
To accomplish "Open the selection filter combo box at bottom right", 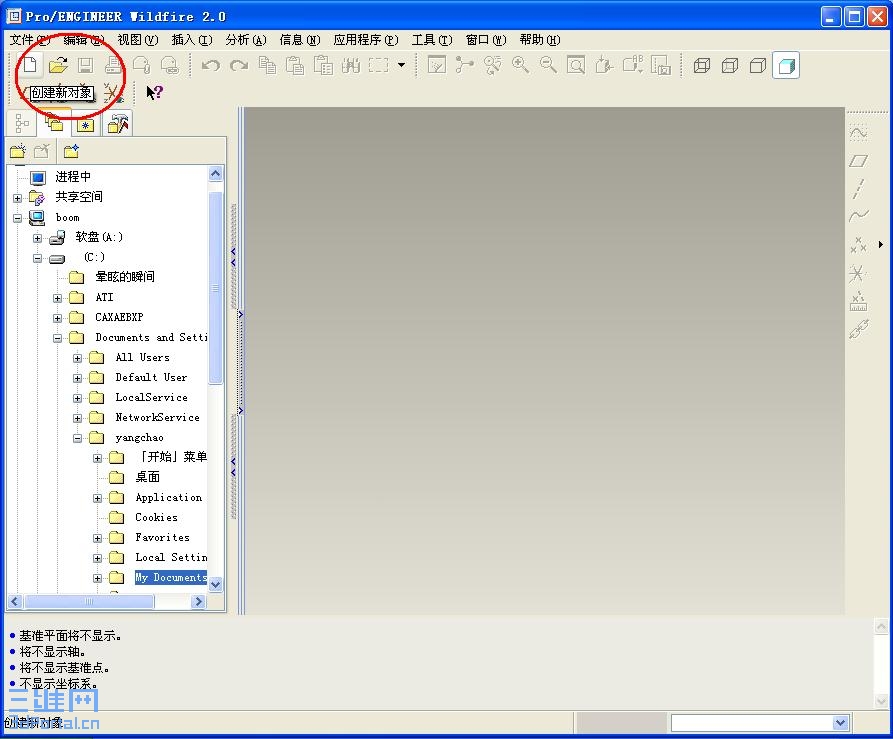I will pyautogui.click(x=760, y=723).
